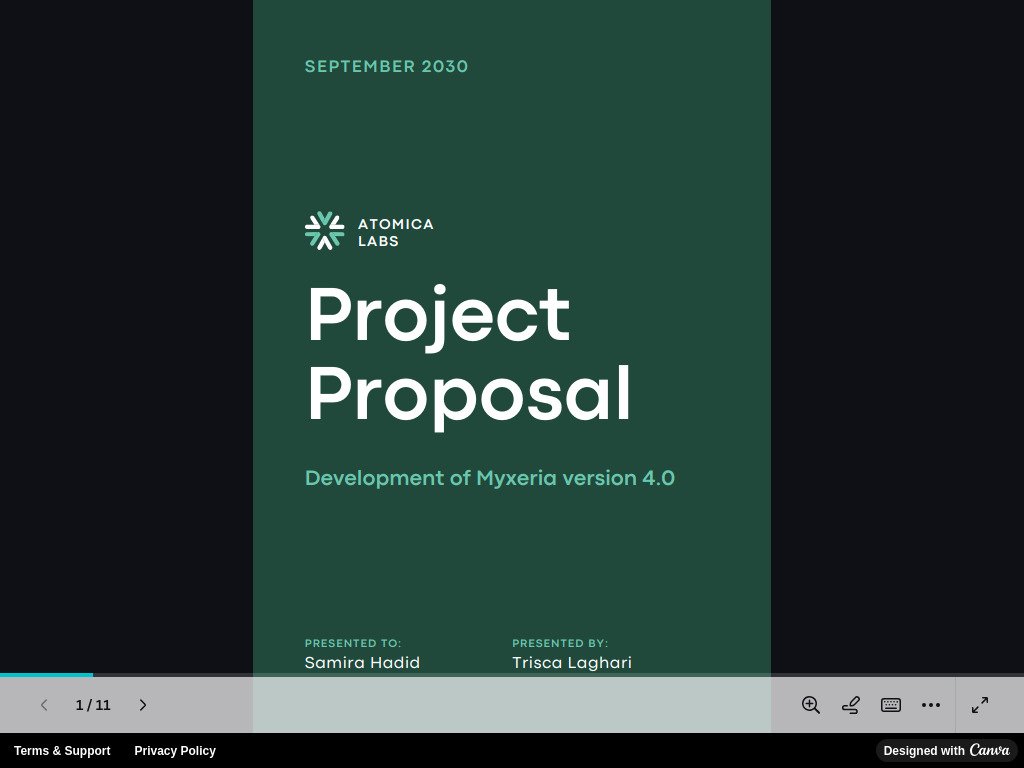Image resolution: width=1024 pixels, height=768 pixels.
Task: Open Terms & Support
Action: 62,750
